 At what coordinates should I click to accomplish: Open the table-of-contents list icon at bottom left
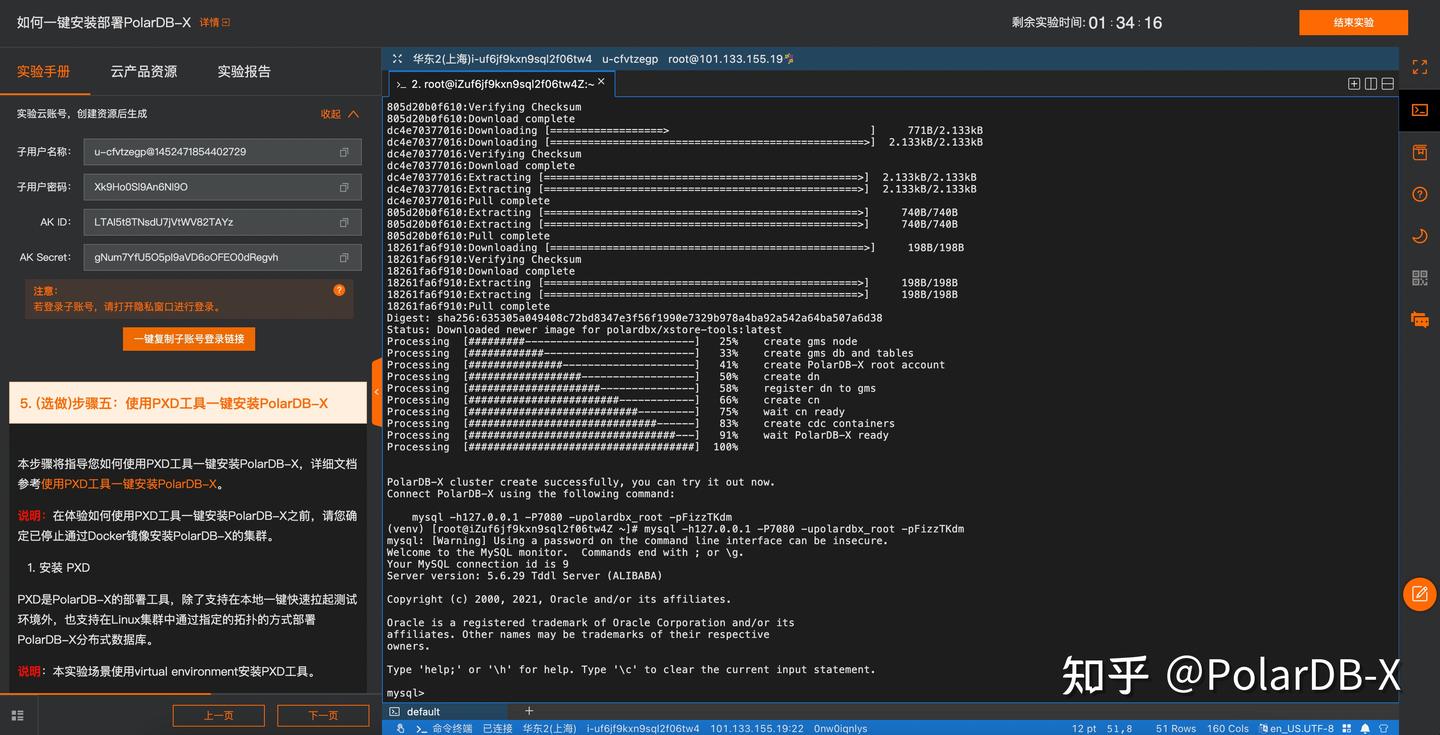tap(17, 715)
